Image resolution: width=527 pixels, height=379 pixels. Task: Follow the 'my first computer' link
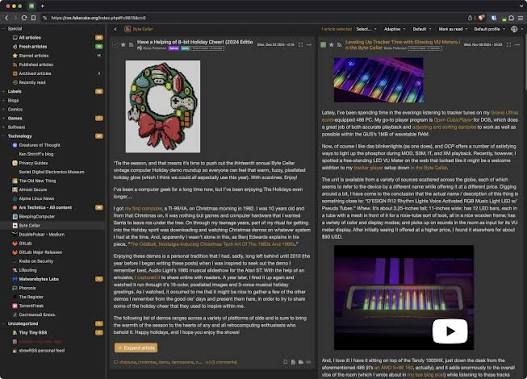click(x=144, y=208)
